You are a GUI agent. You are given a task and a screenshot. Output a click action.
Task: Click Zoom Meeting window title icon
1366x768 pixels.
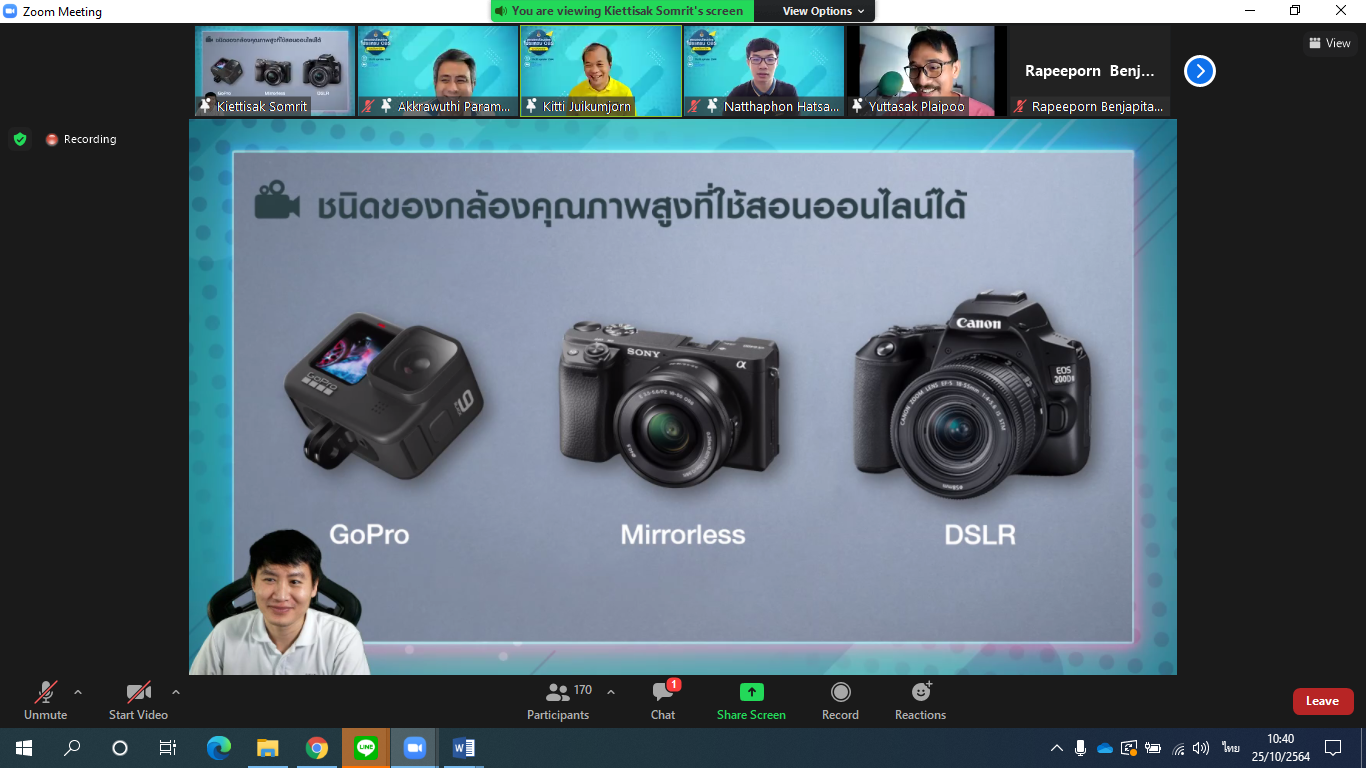click(x=11, y=11)
